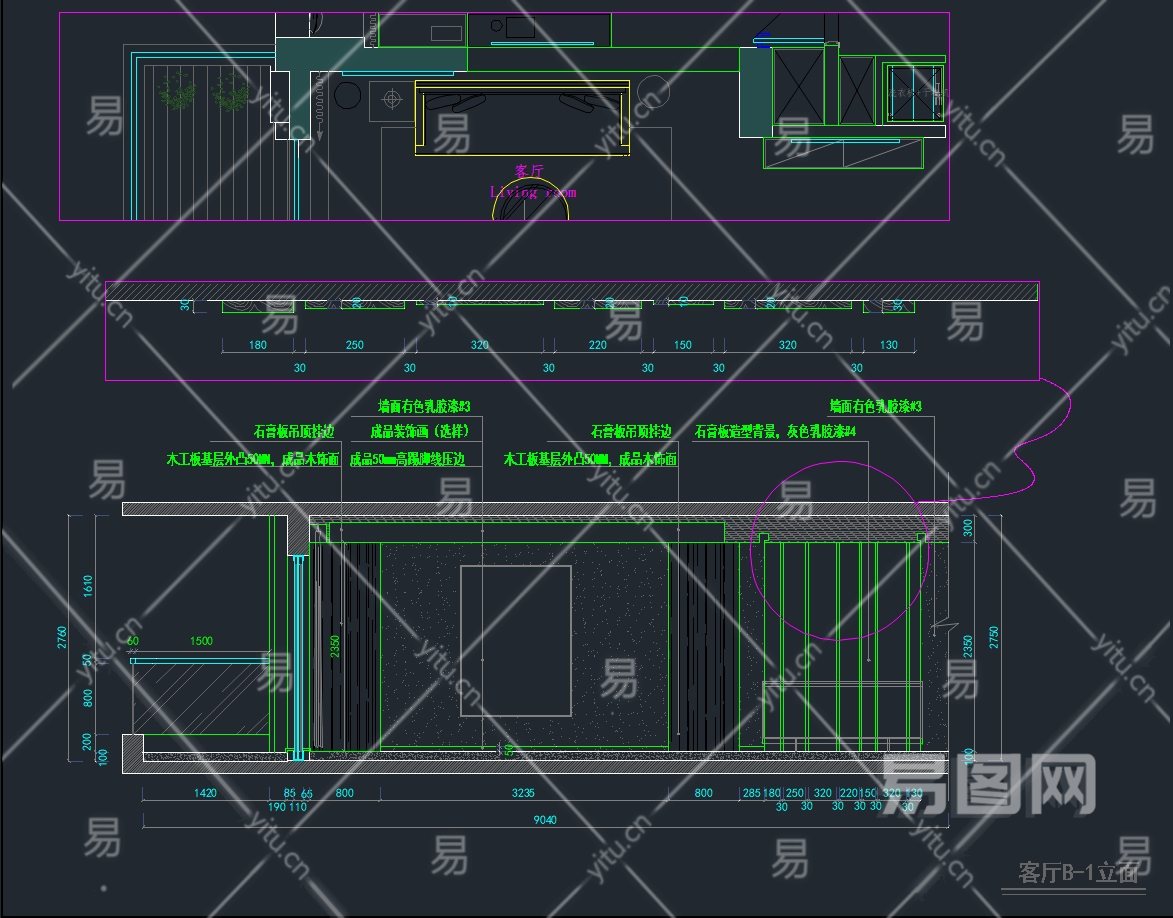Click the 285 dimension text

pos(751,792)
